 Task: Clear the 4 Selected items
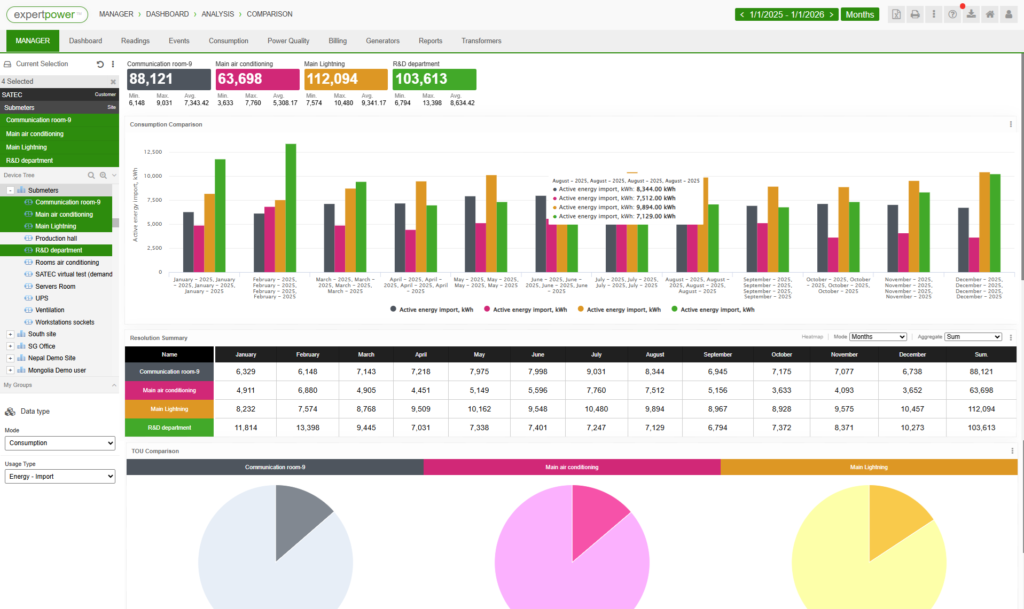113,82
